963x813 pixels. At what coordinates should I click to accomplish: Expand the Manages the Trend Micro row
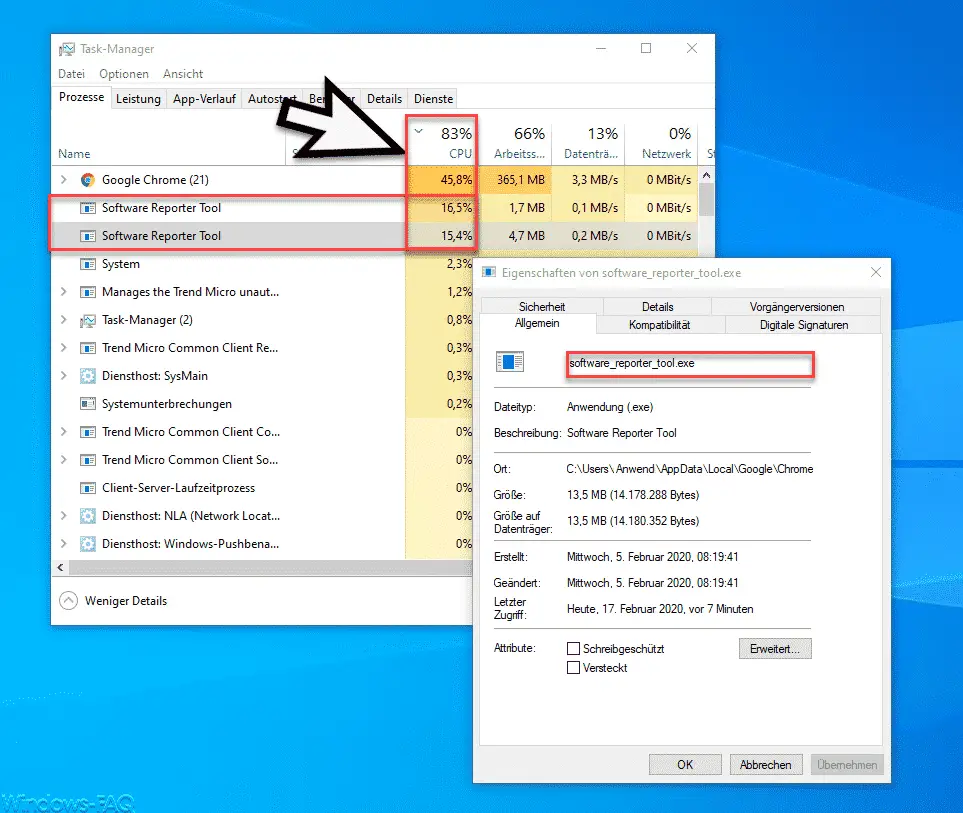point(63,292)
